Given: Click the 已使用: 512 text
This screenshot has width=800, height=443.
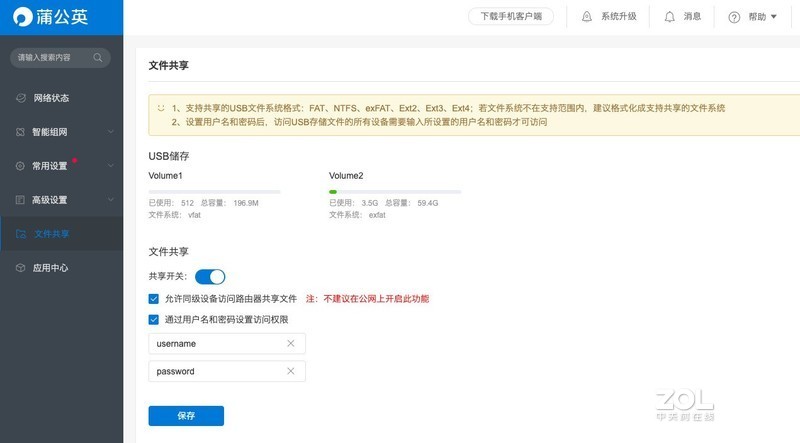Looking at the screenshot, I should [171, 203].
